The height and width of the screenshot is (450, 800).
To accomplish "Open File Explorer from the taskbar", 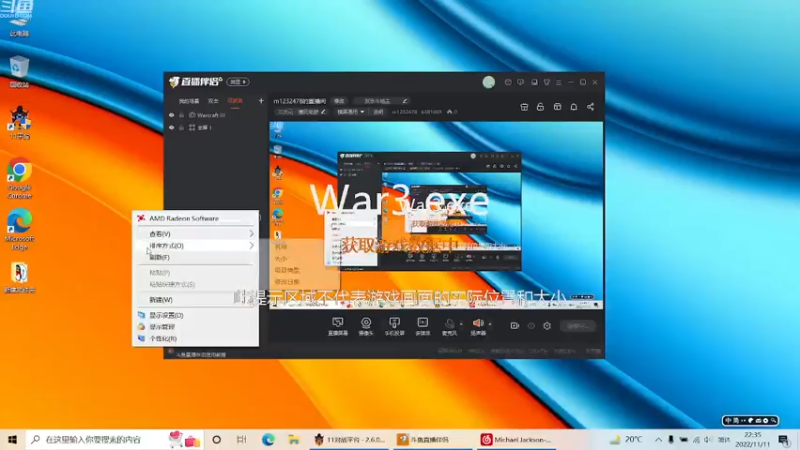I will (293, 439).
